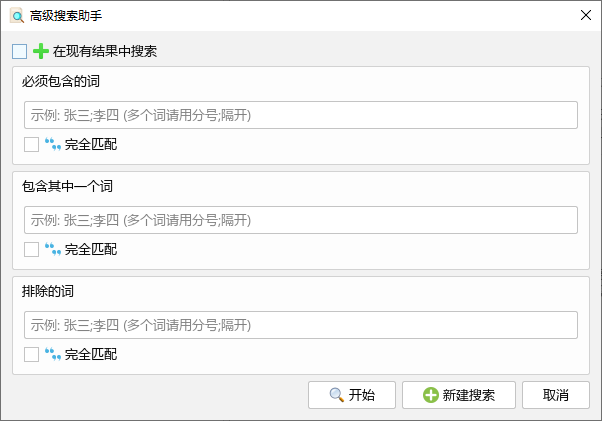Toggle 完全匹配 checkbox under 包含其中一个词
Image resolution: width=602 pixels, height=421 pixels.
[x=32, y=249]
